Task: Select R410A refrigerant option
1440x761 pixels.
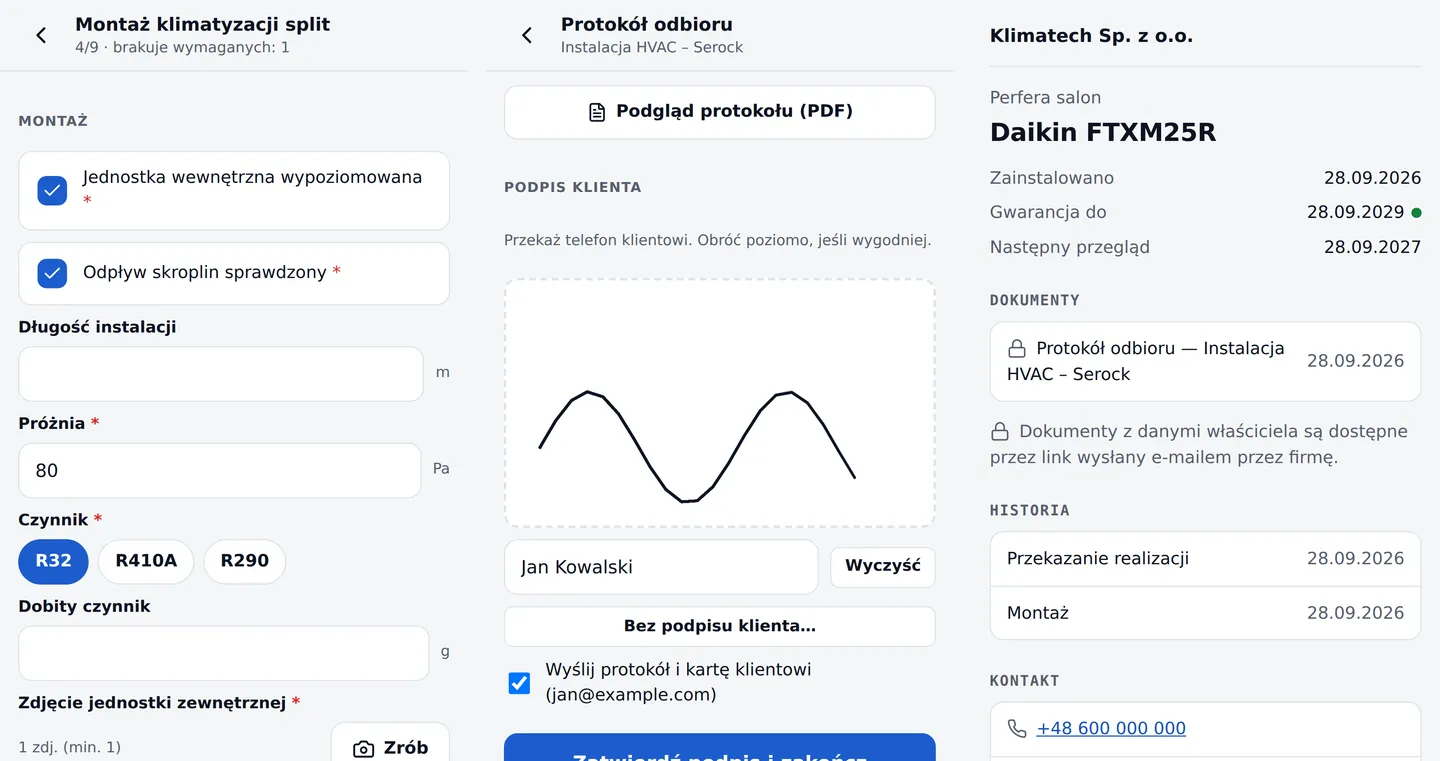Action: (146, 561)
